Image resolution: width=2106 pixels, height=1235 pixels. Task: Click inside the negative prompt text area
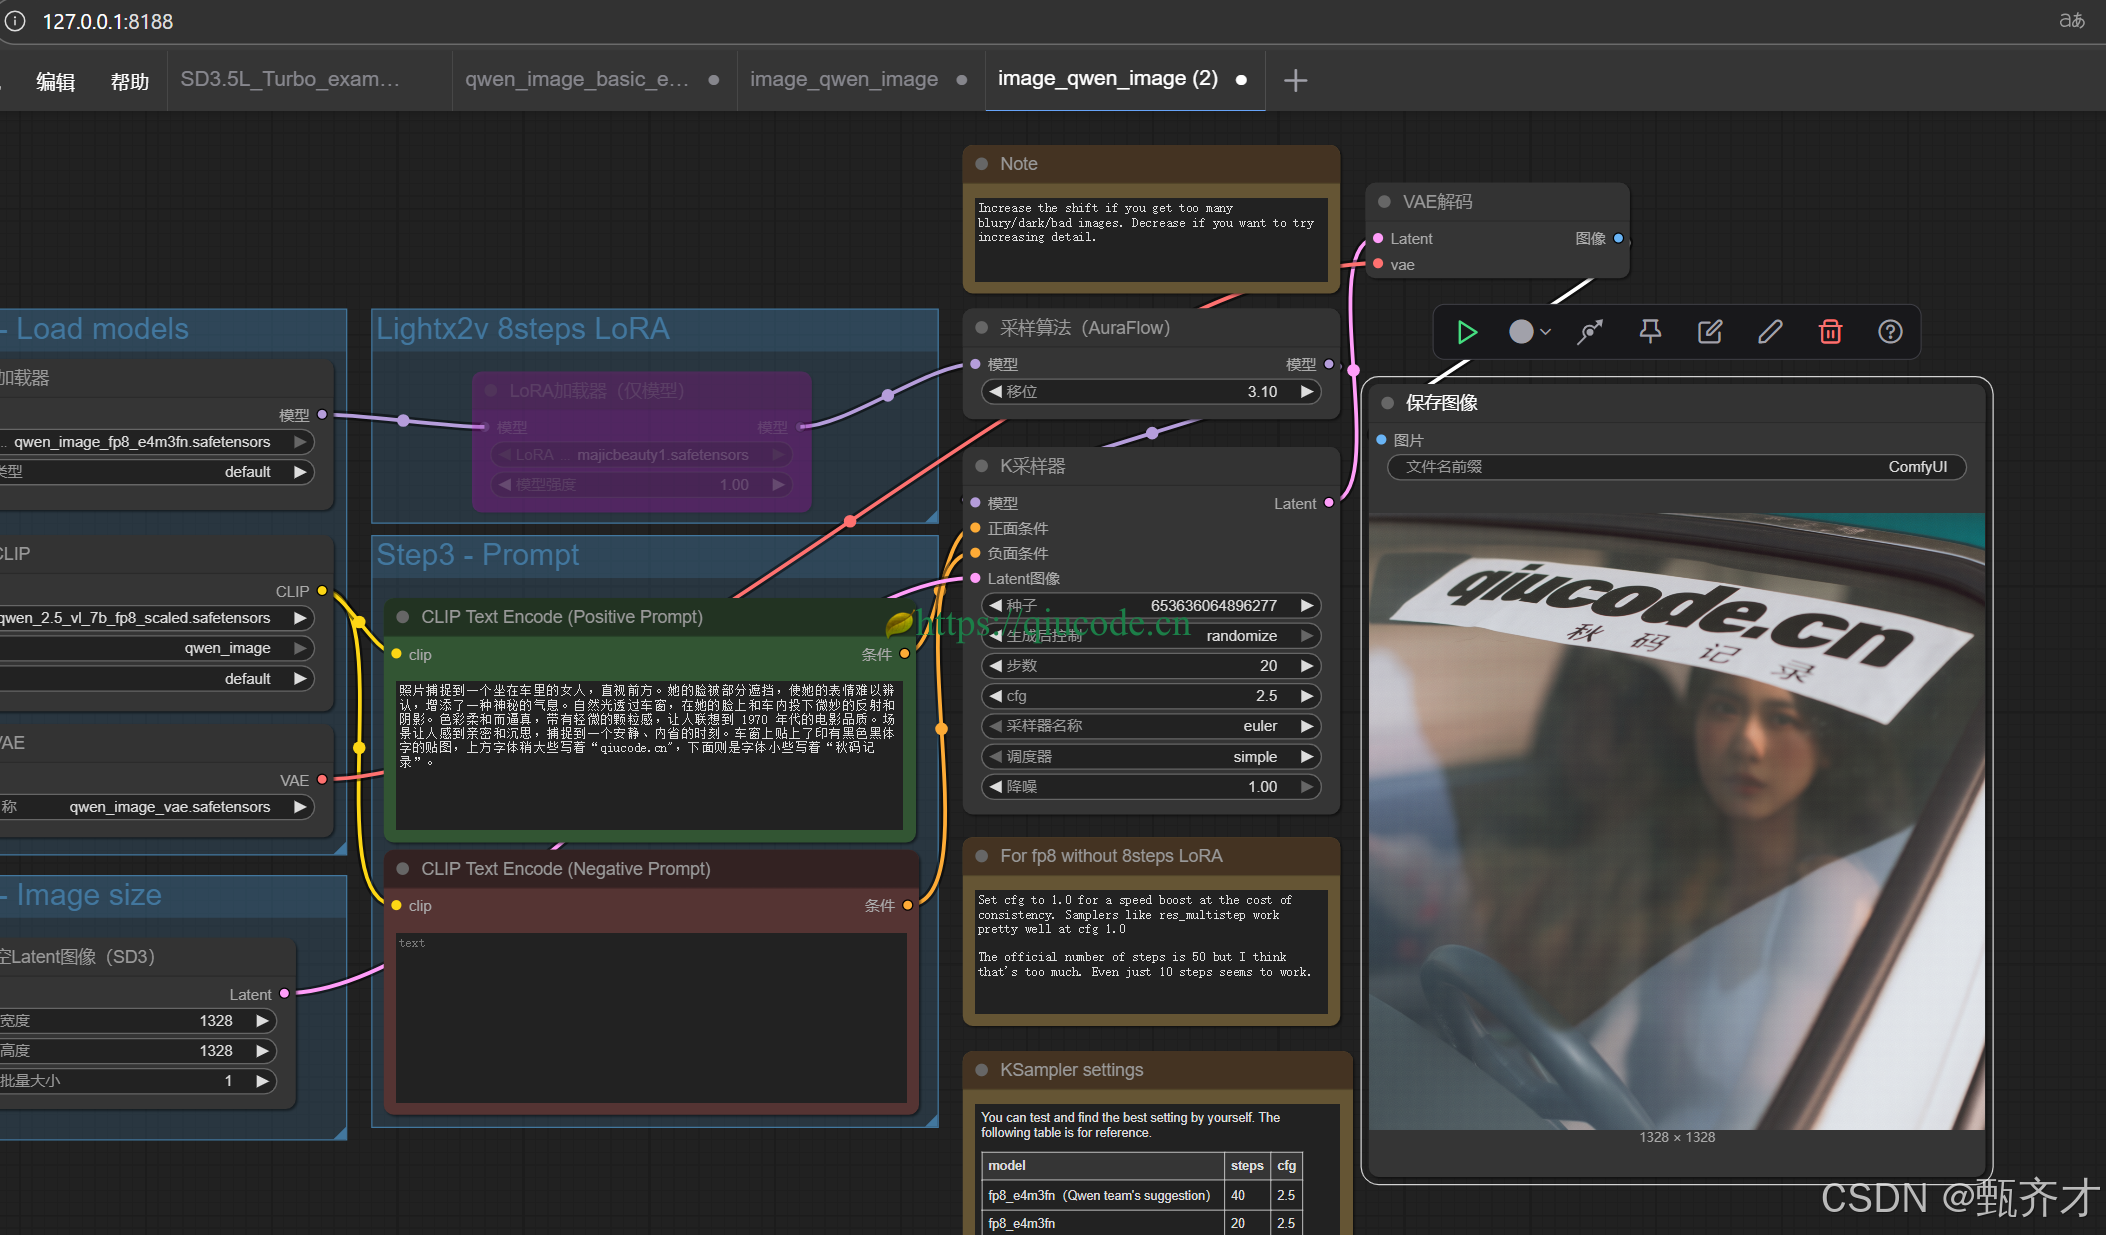coord(650,1017)
